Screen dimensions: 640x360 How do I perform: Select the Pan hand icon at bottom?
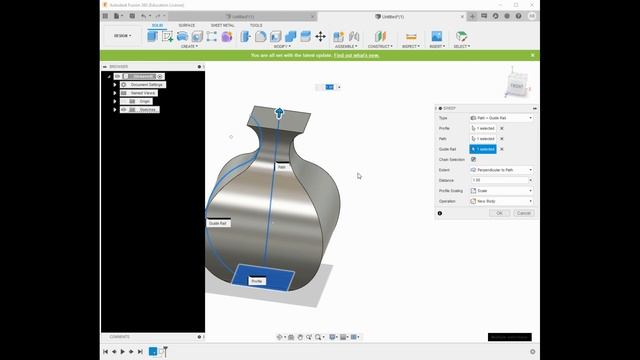click(x=300, y=337)
